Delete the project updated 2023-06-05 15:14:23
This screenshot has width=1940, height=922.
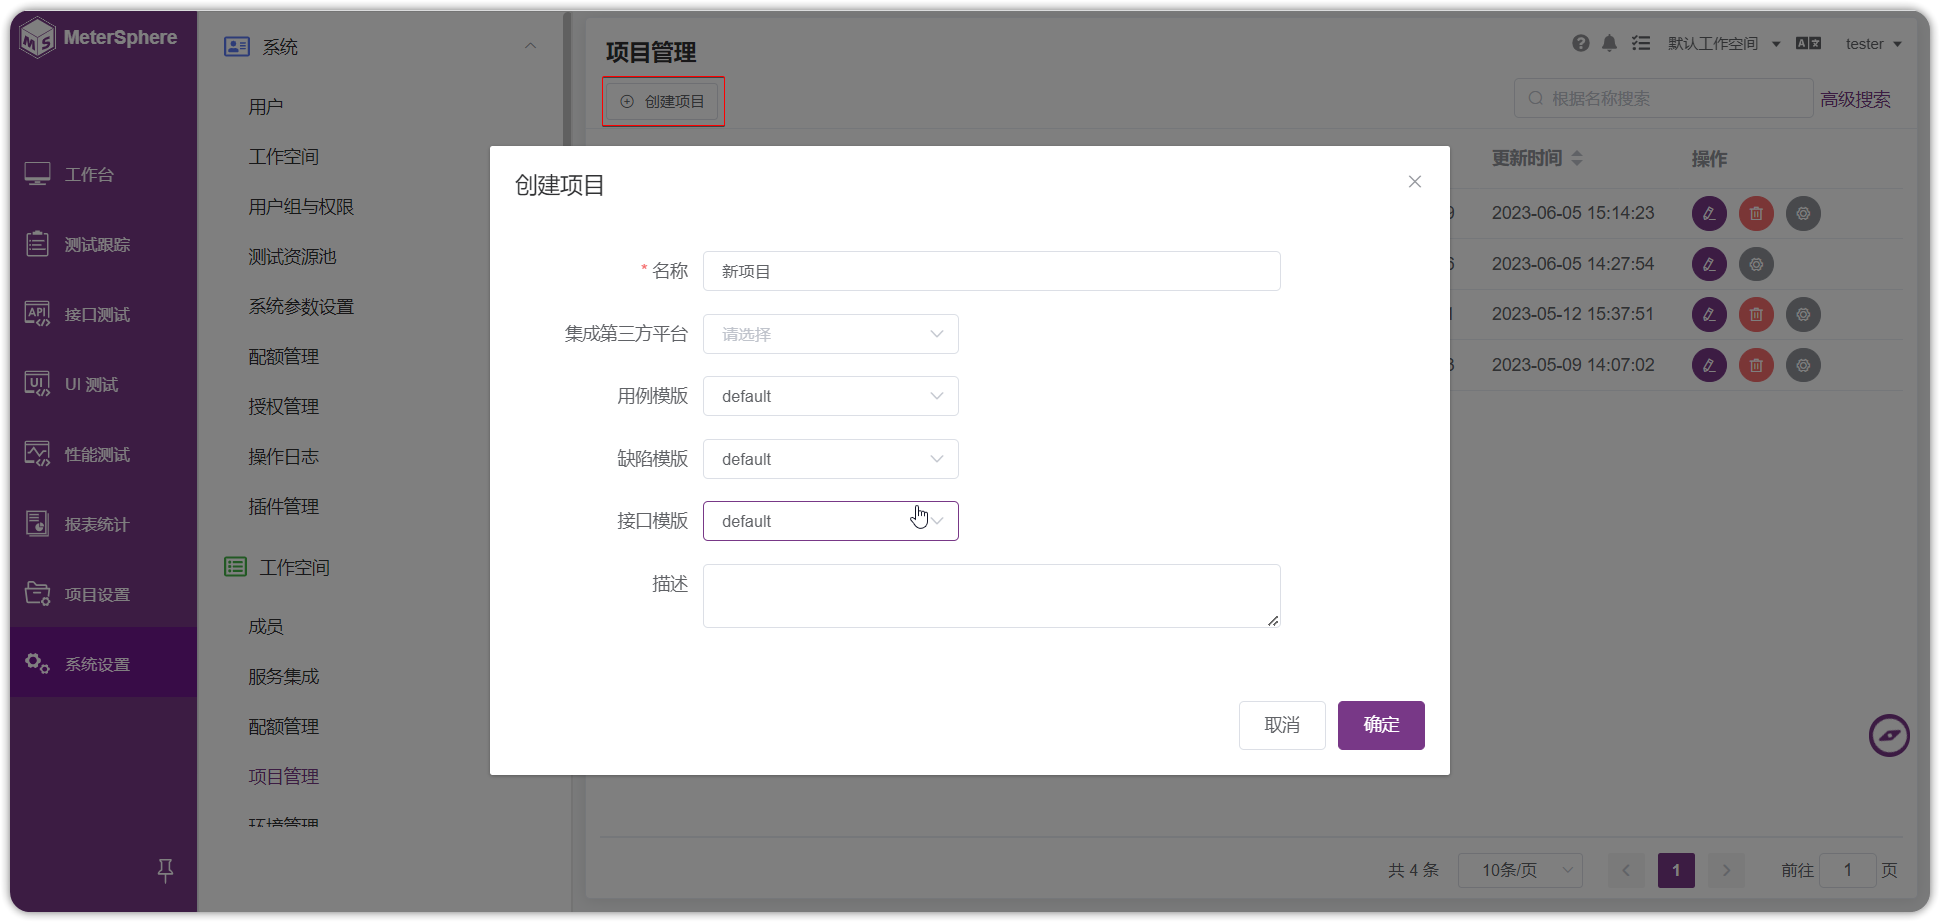coord(1756,213)
